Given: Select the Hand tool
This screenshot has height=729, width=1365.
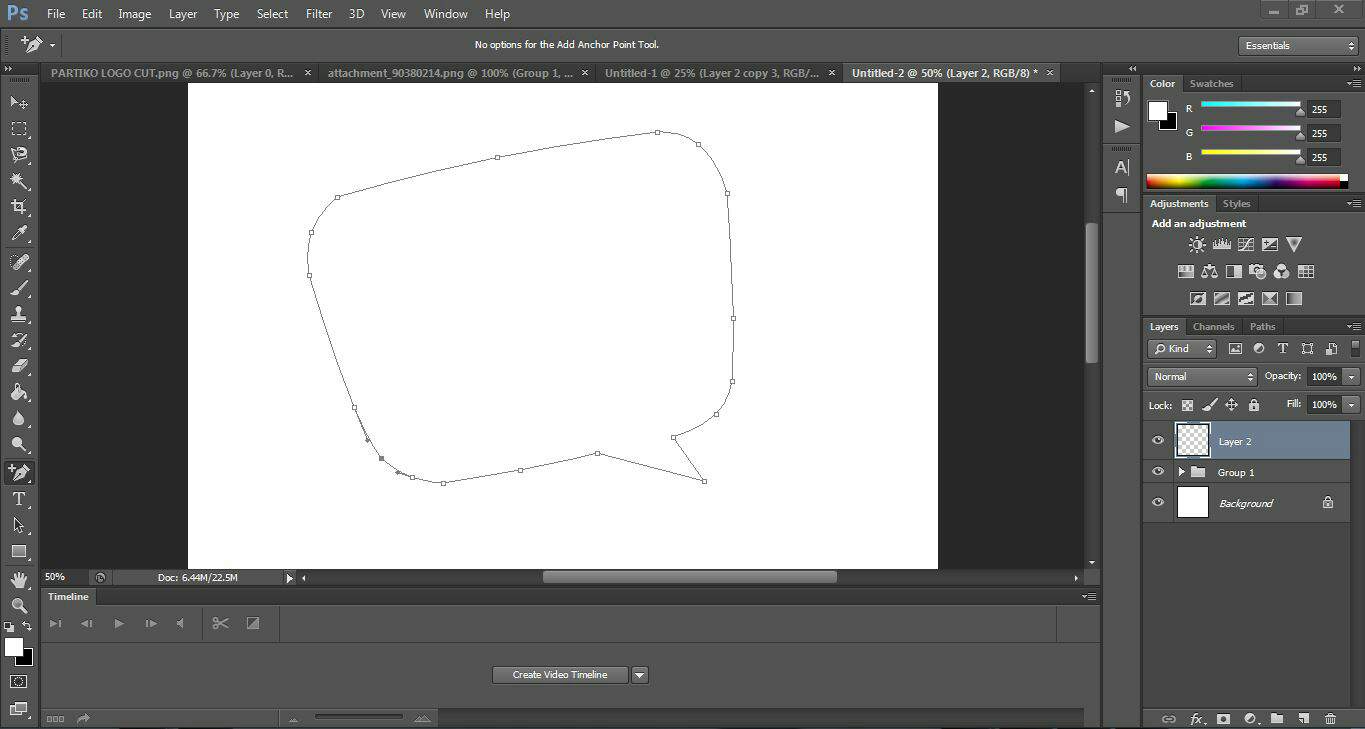Looking at the screenshot, I should 19,579.
